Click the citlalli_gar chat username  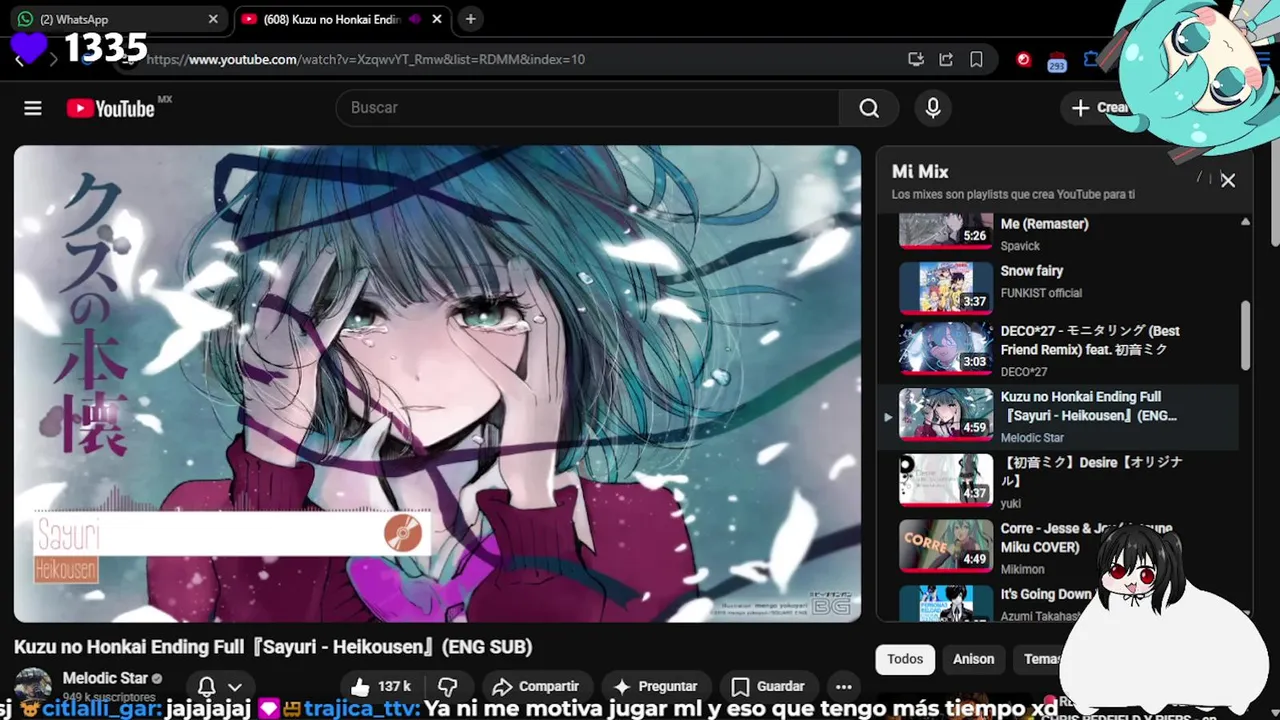point(102,708)
